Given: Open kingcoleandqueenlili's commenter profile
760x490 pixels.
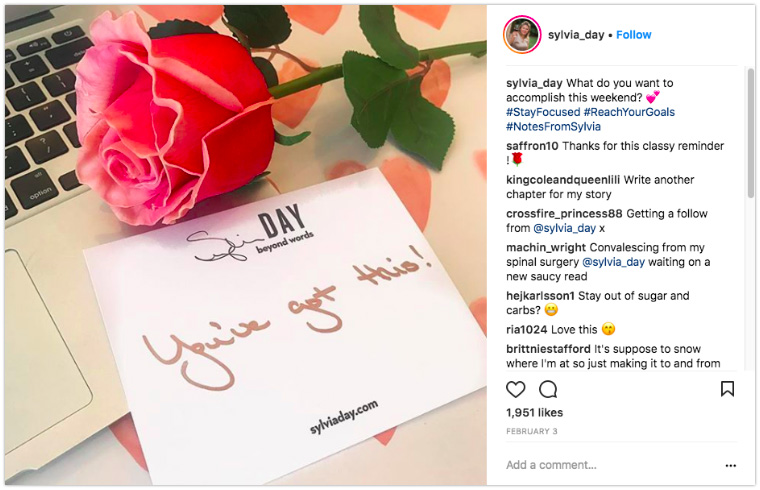Looking at the screenshot, I should [563, 180].
